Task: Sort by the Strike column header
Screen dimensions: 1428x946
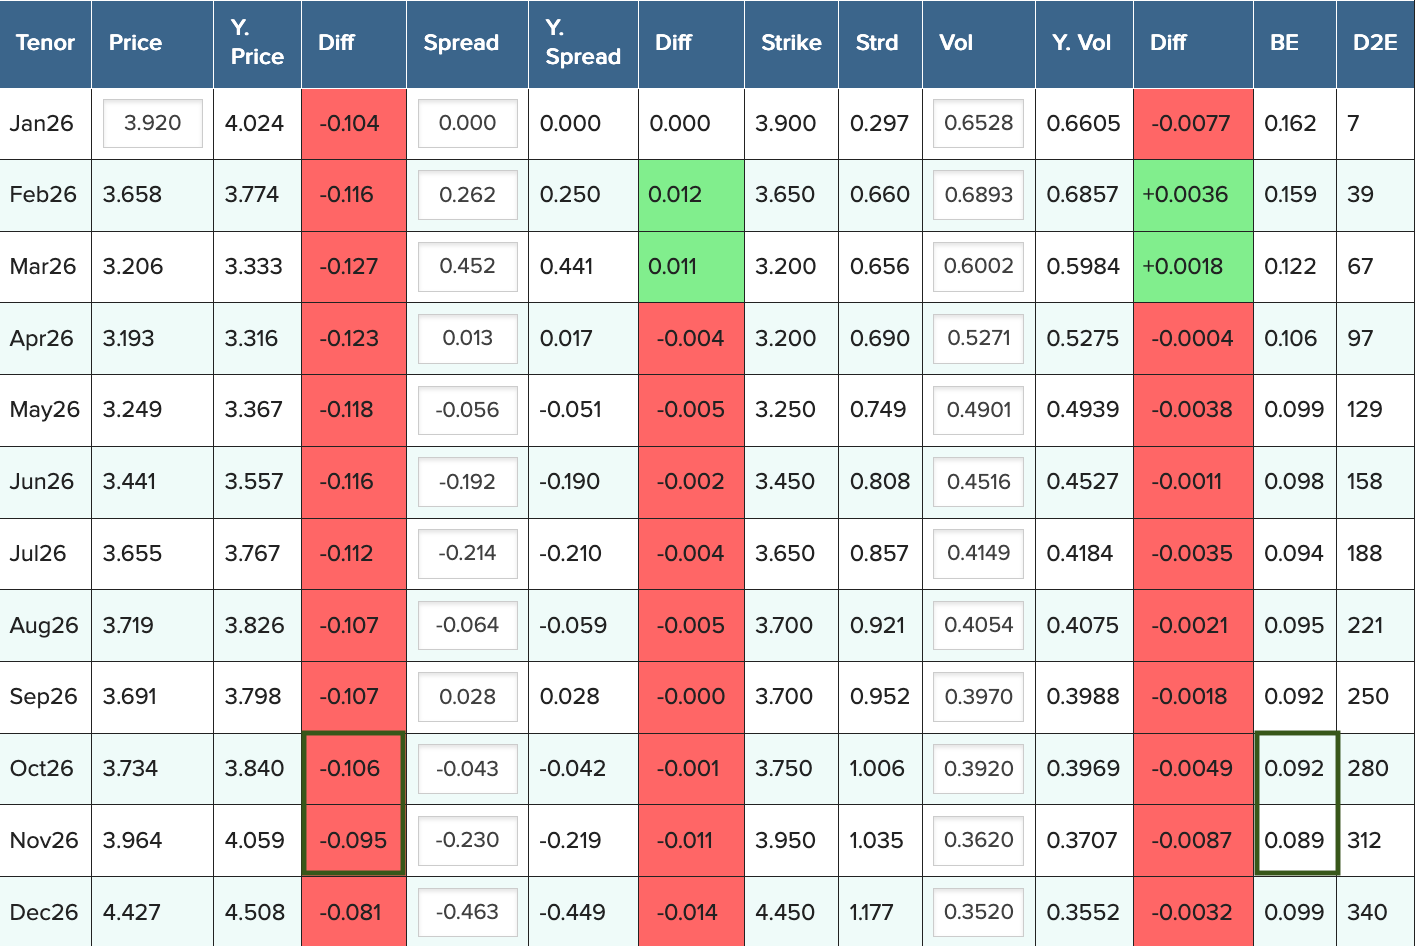Action: pyautogui.click(x=790, y=43)
